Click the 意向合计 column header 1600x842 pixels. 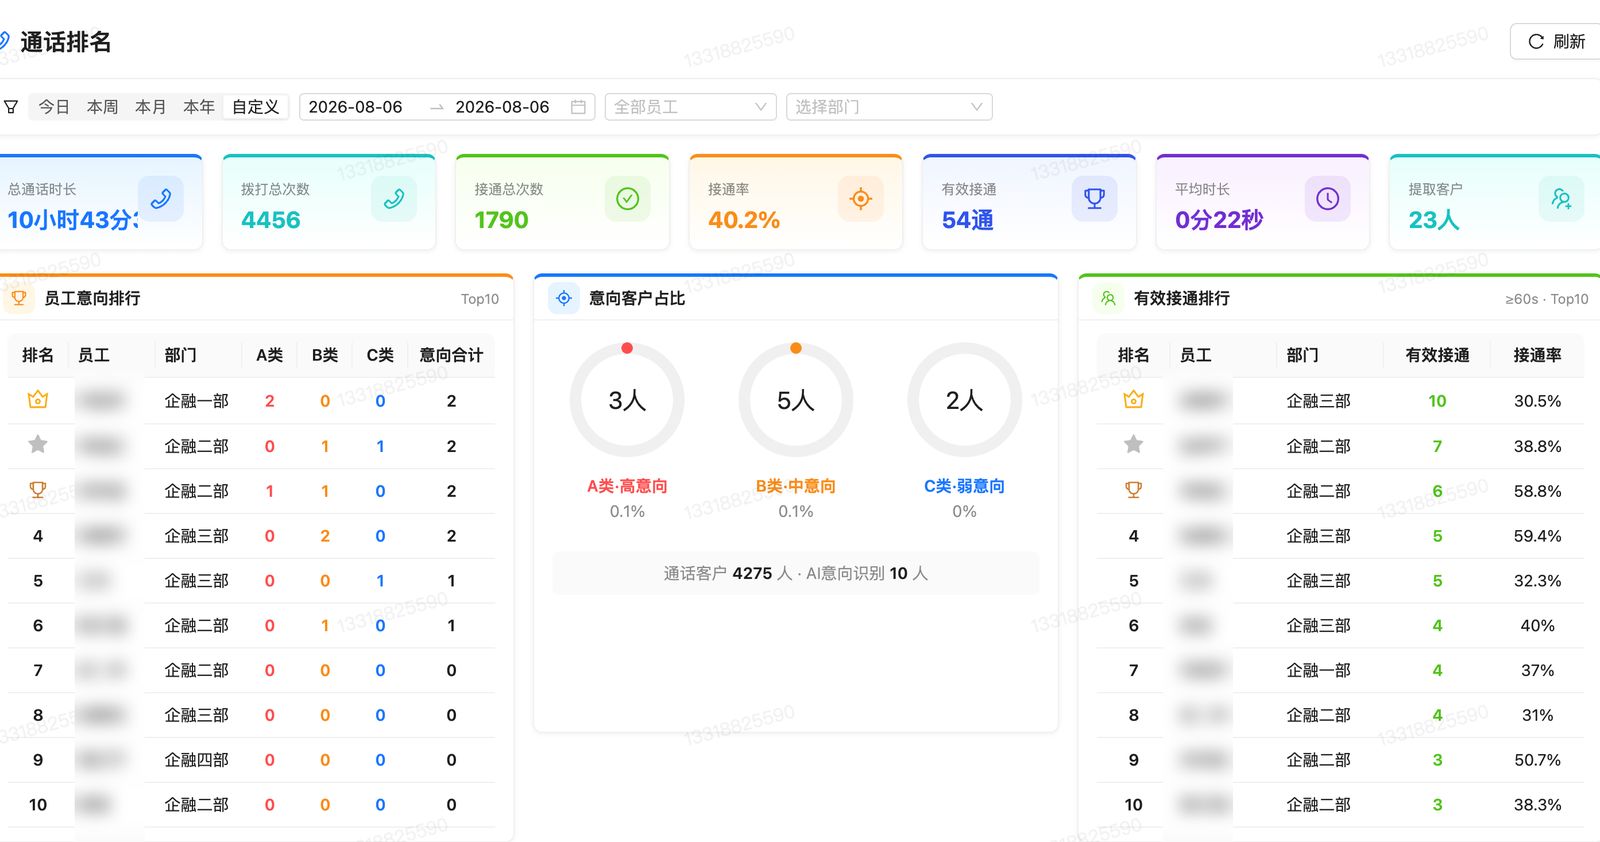[451, 355]
